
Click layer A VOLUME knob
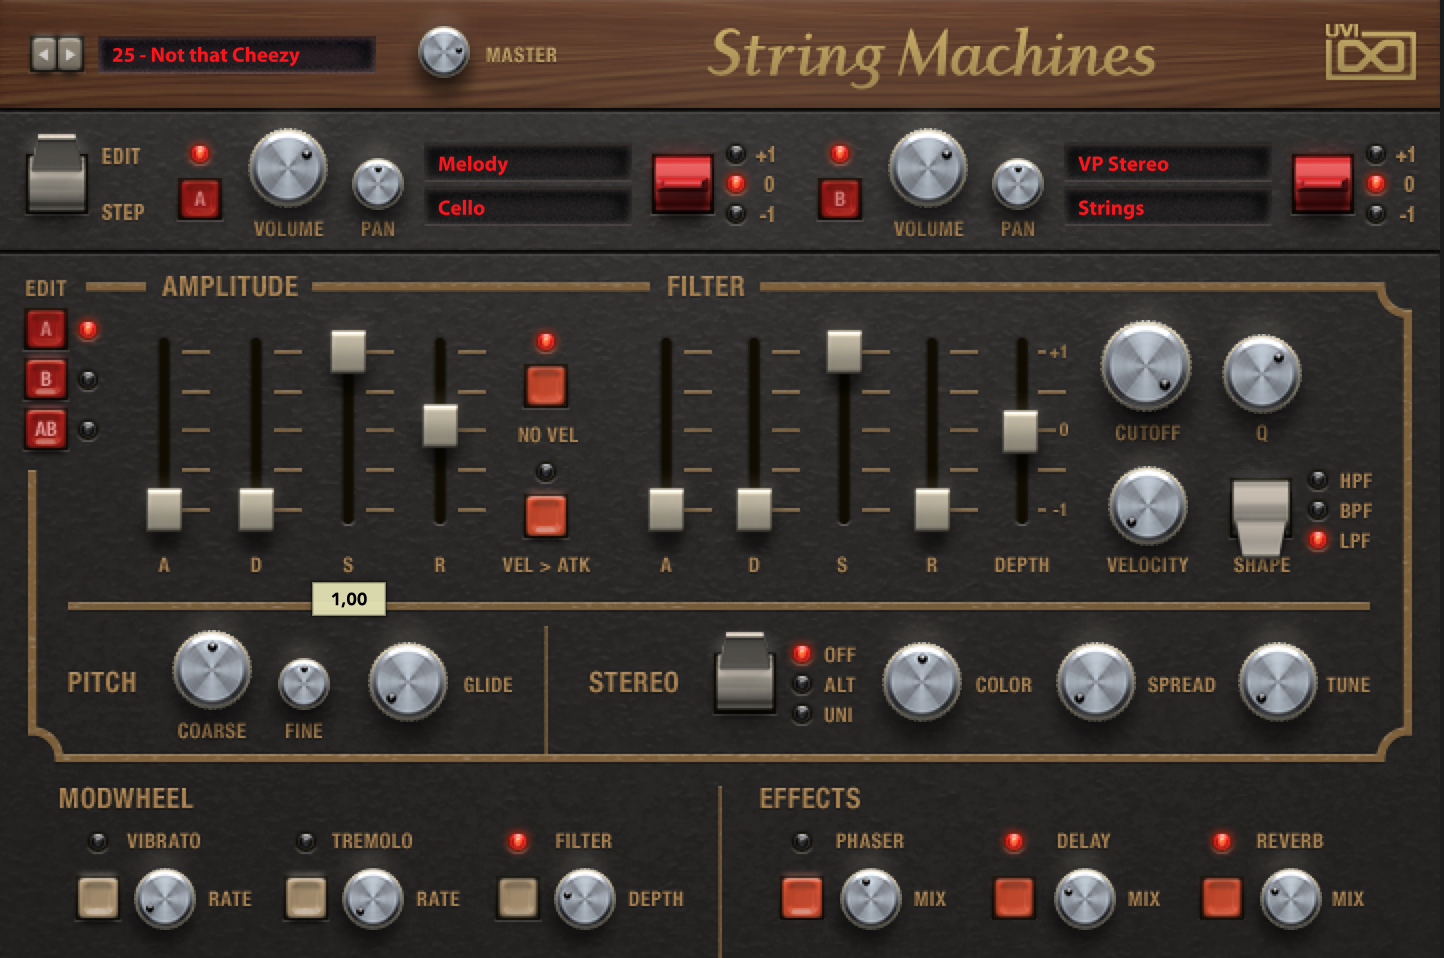pos(288,168)
